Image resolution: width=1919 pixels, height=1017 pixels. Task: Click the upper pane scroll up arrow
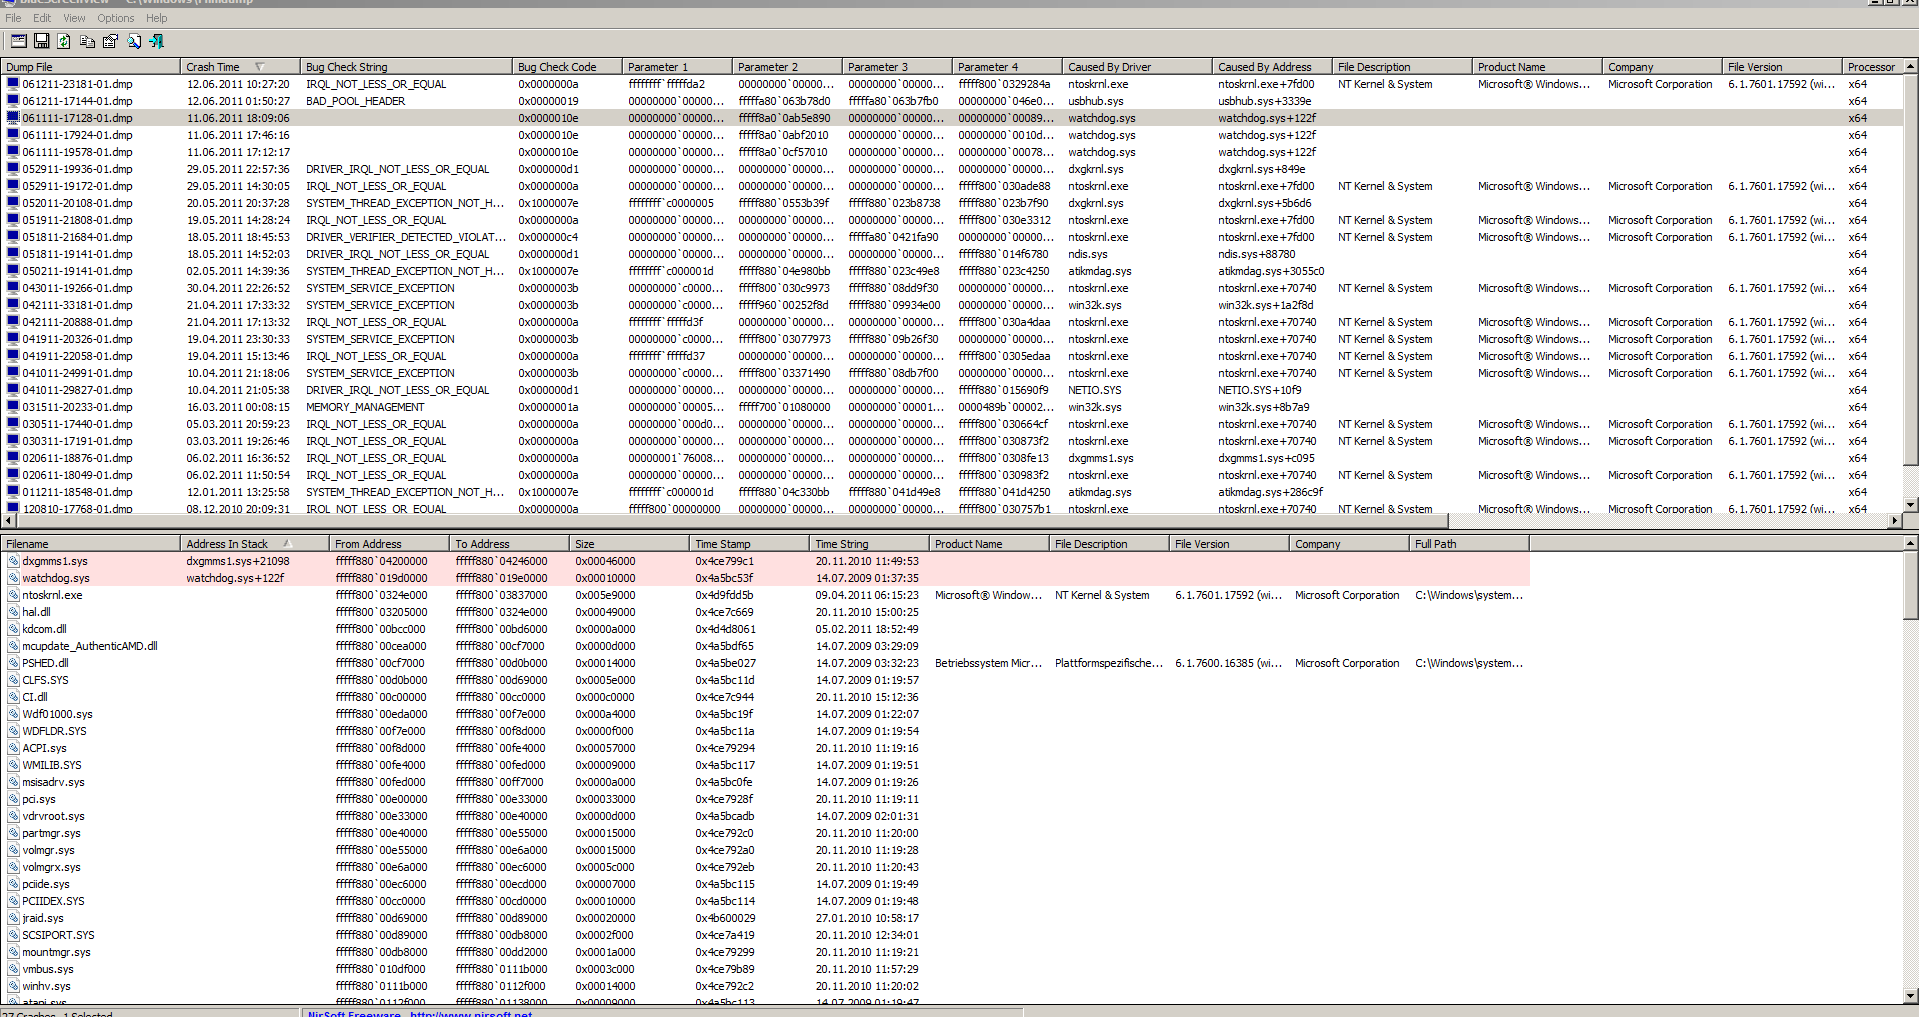click(x=1910, y=66)
